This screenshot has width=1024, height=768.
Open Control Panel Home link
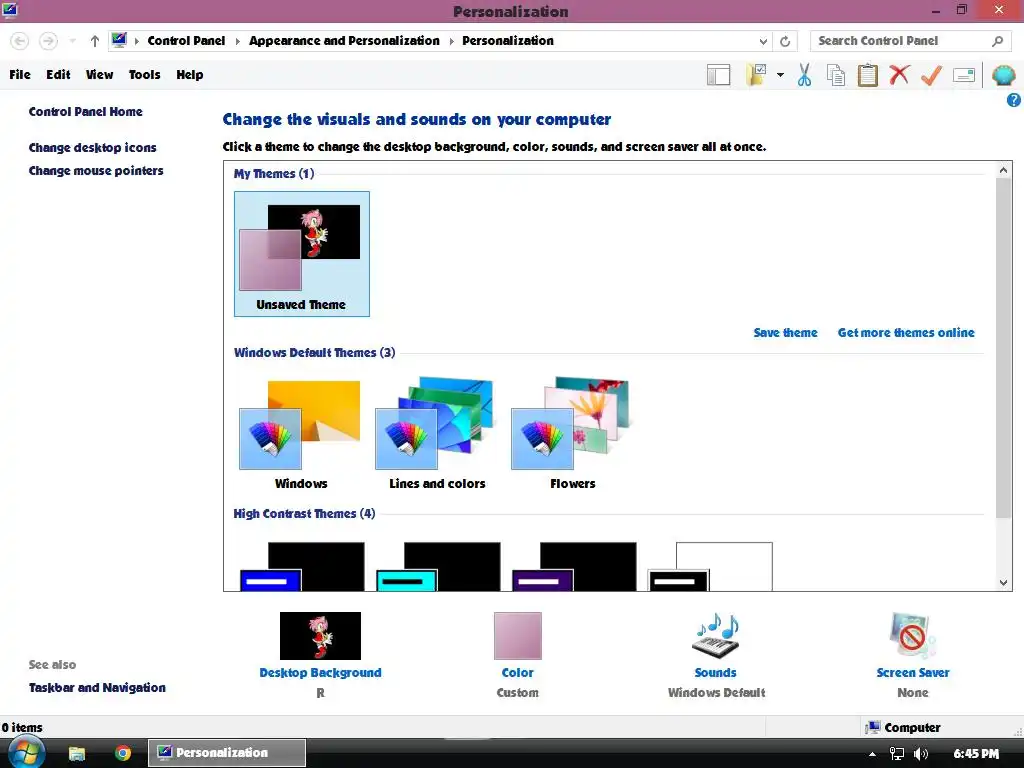(x=86, y=112)
